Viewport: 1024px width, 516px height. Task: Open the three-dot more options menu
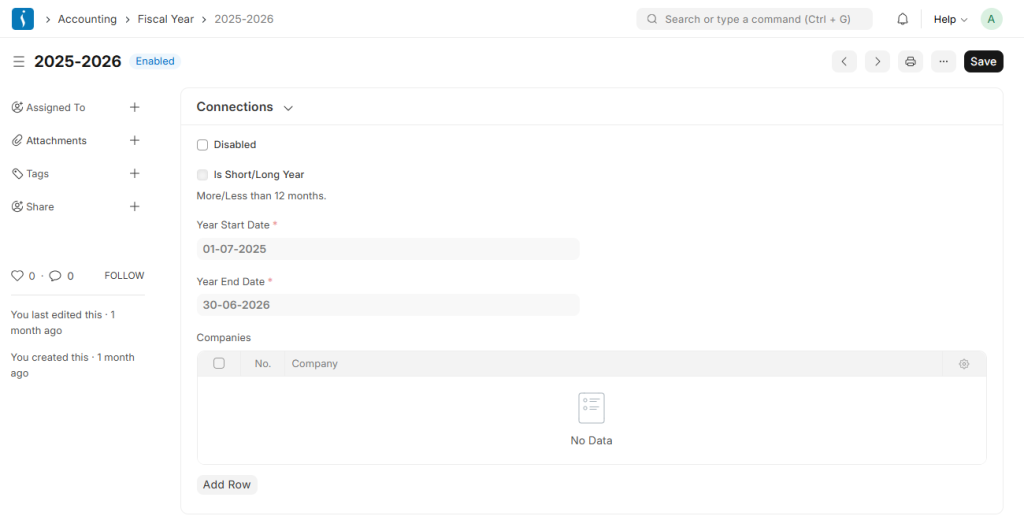pos(943,61)
